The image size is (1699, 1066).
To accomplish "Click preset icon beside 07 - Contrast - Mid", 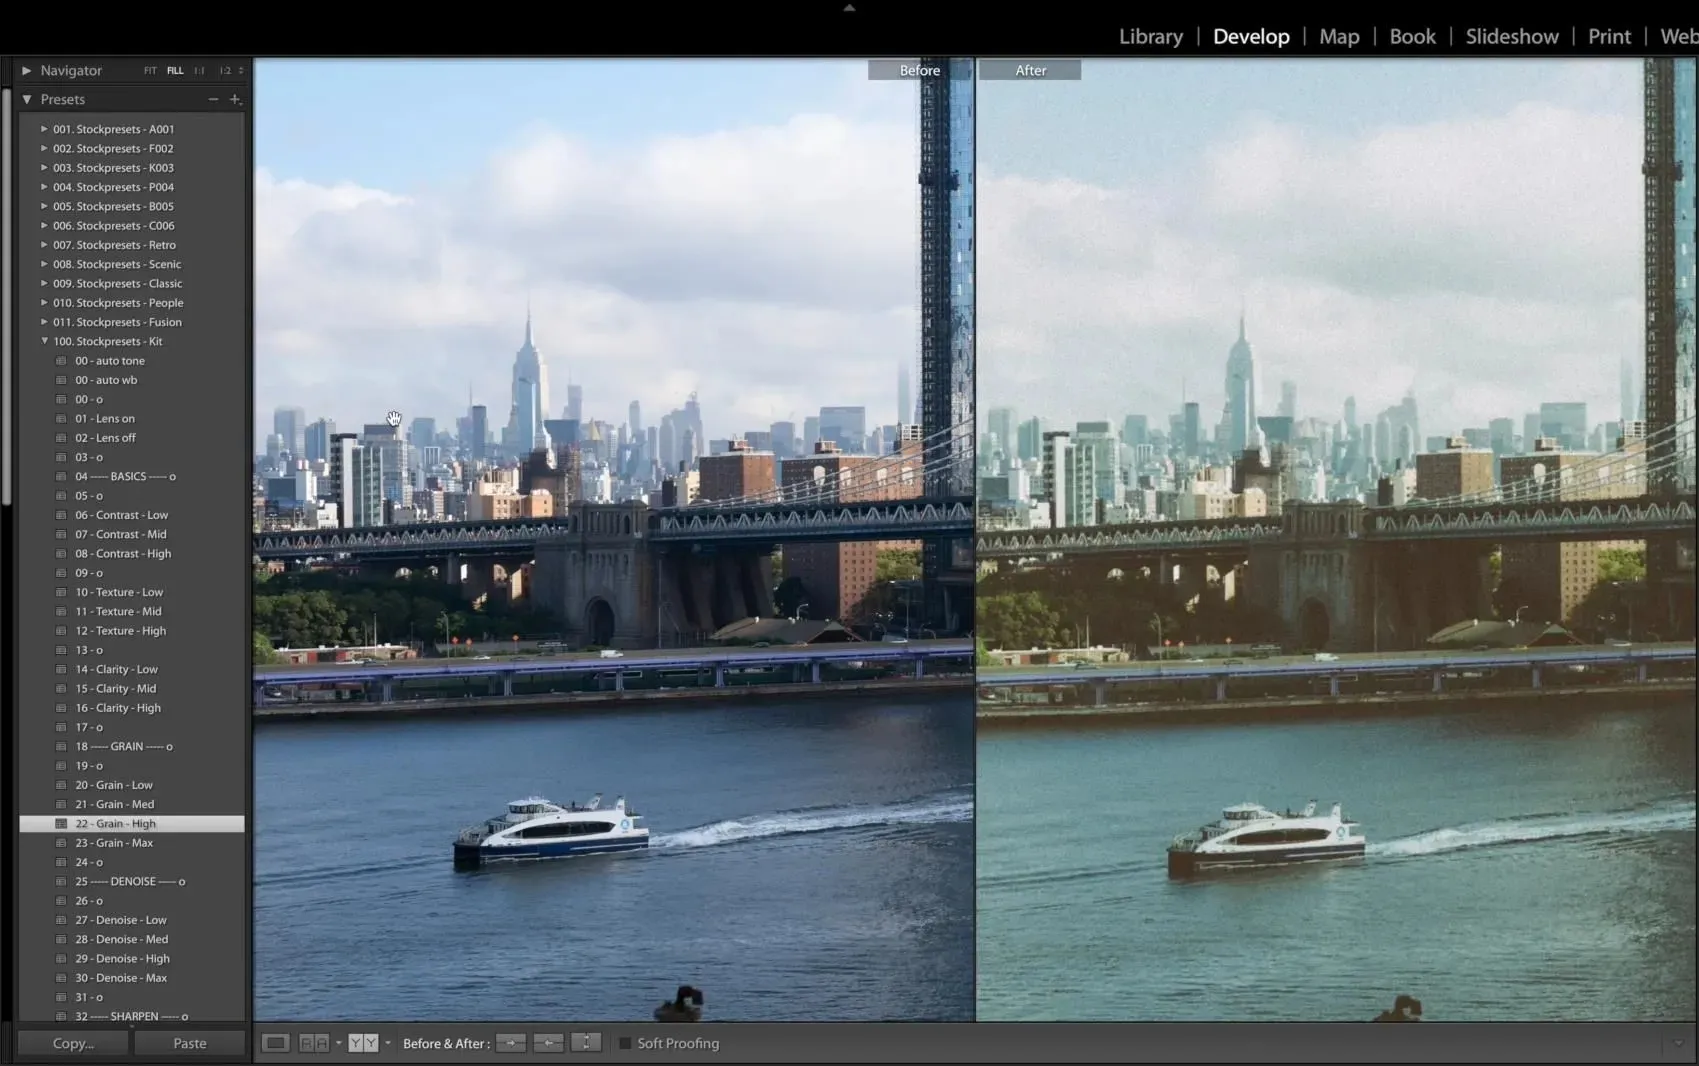I will 61,534.
